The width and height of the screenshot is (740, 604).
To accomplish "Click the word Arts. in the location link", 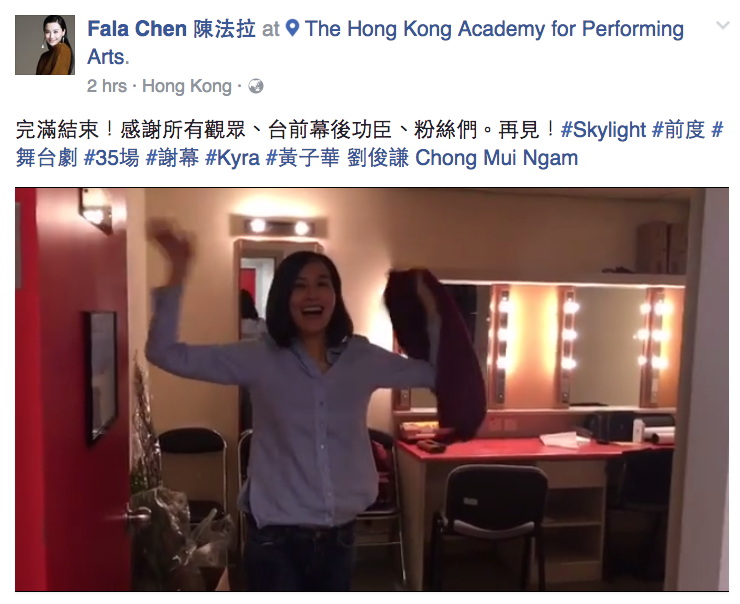I will coord(108,57).
